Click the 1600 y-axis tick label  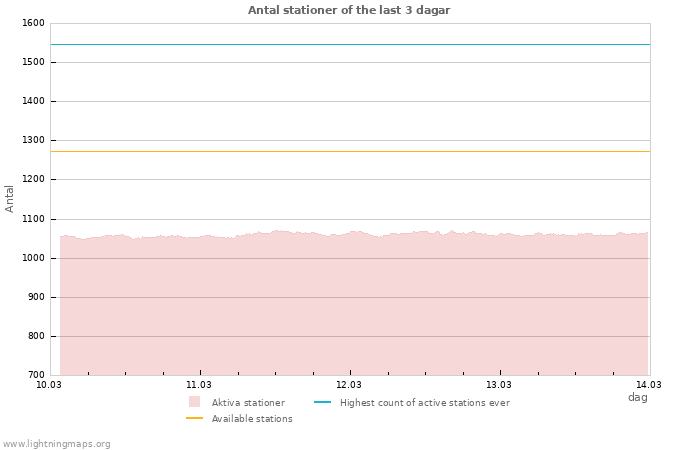coord(32,23)
